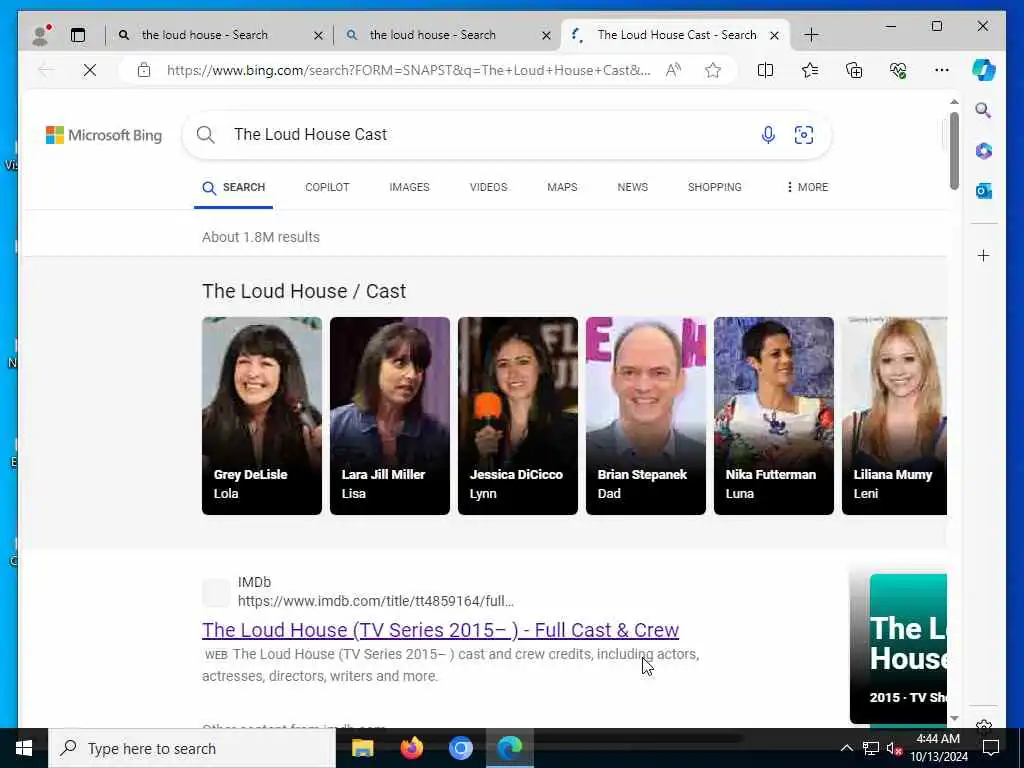Click the taskbar search box
Viewport: 1024px width, 768px height.
(192, 748)
